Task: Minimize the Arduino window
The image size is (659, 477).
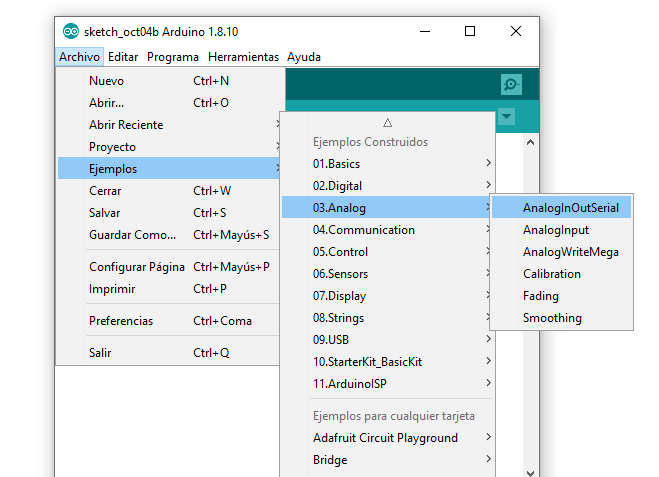Action: point(425,31)
